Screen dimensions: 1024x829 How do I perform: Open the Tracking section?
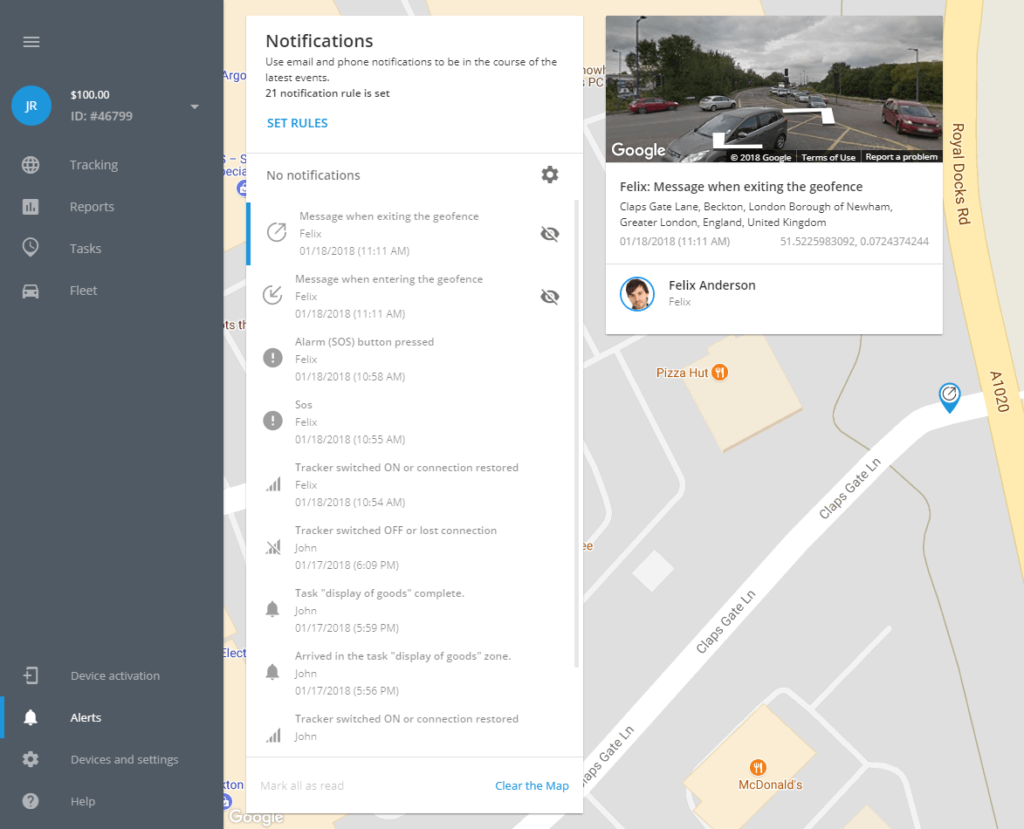pyautogui.click(x=93, y=165)
